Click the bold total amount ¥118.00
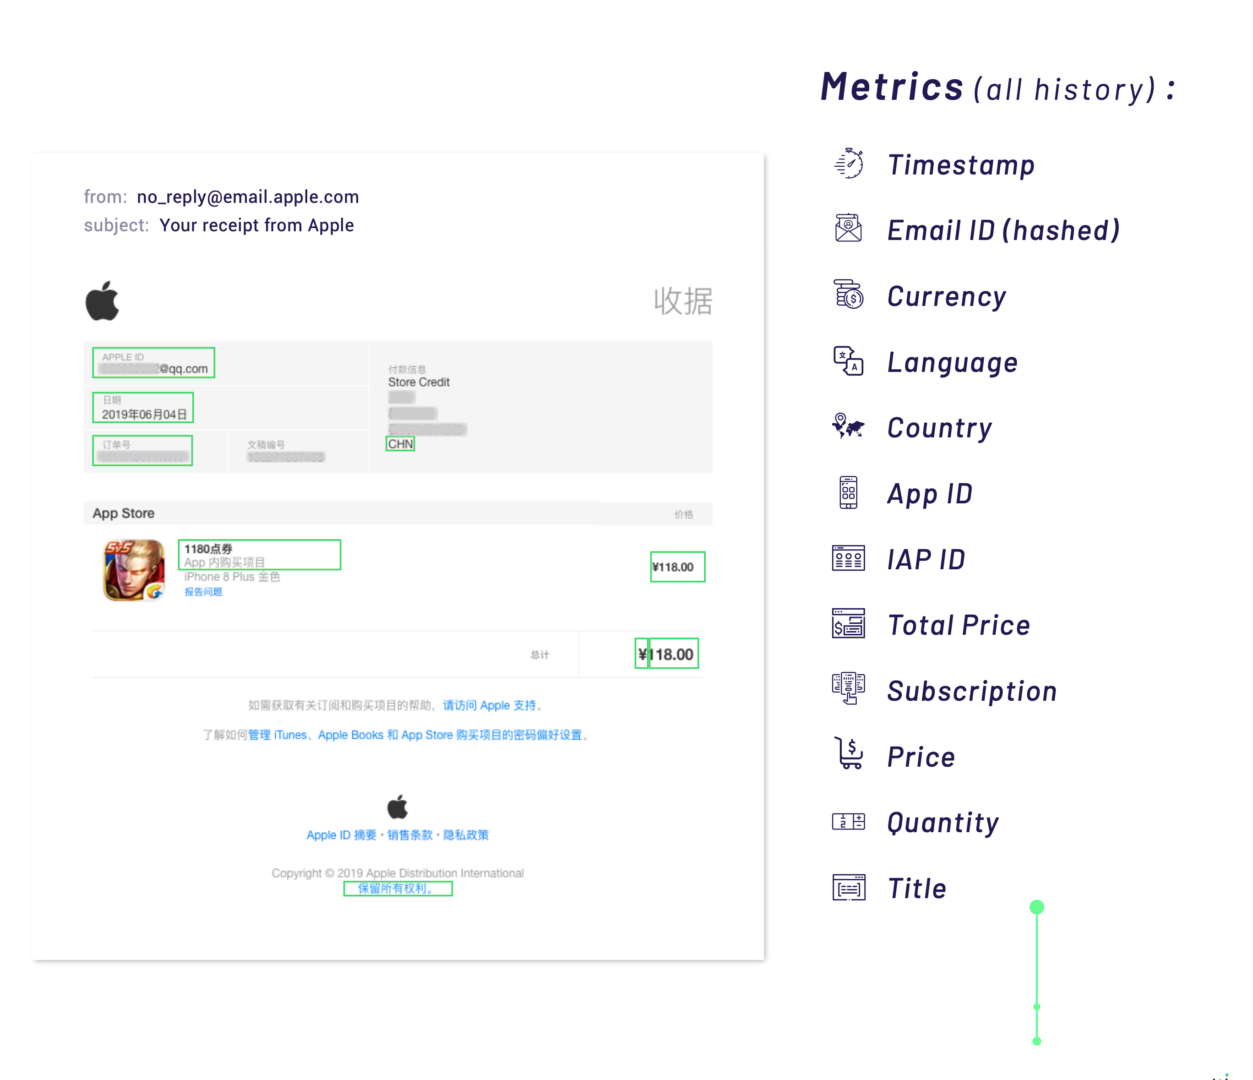The width and height of the screenshot is (1253, 1080). click(667, 654)
